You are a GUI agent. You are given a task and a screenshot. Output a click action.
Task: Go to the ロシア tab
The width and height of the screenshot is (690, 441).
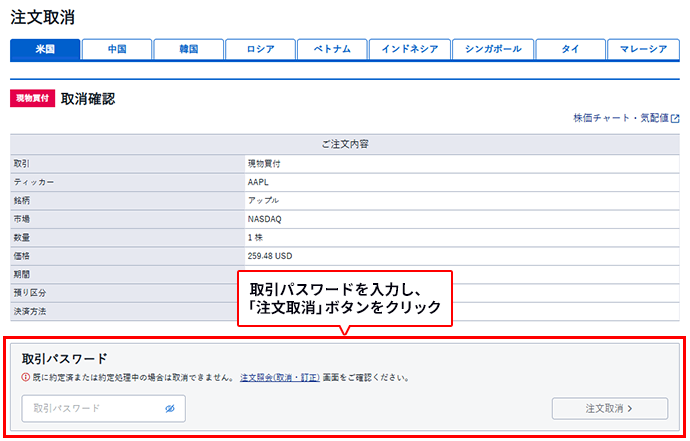coord(260,49)
